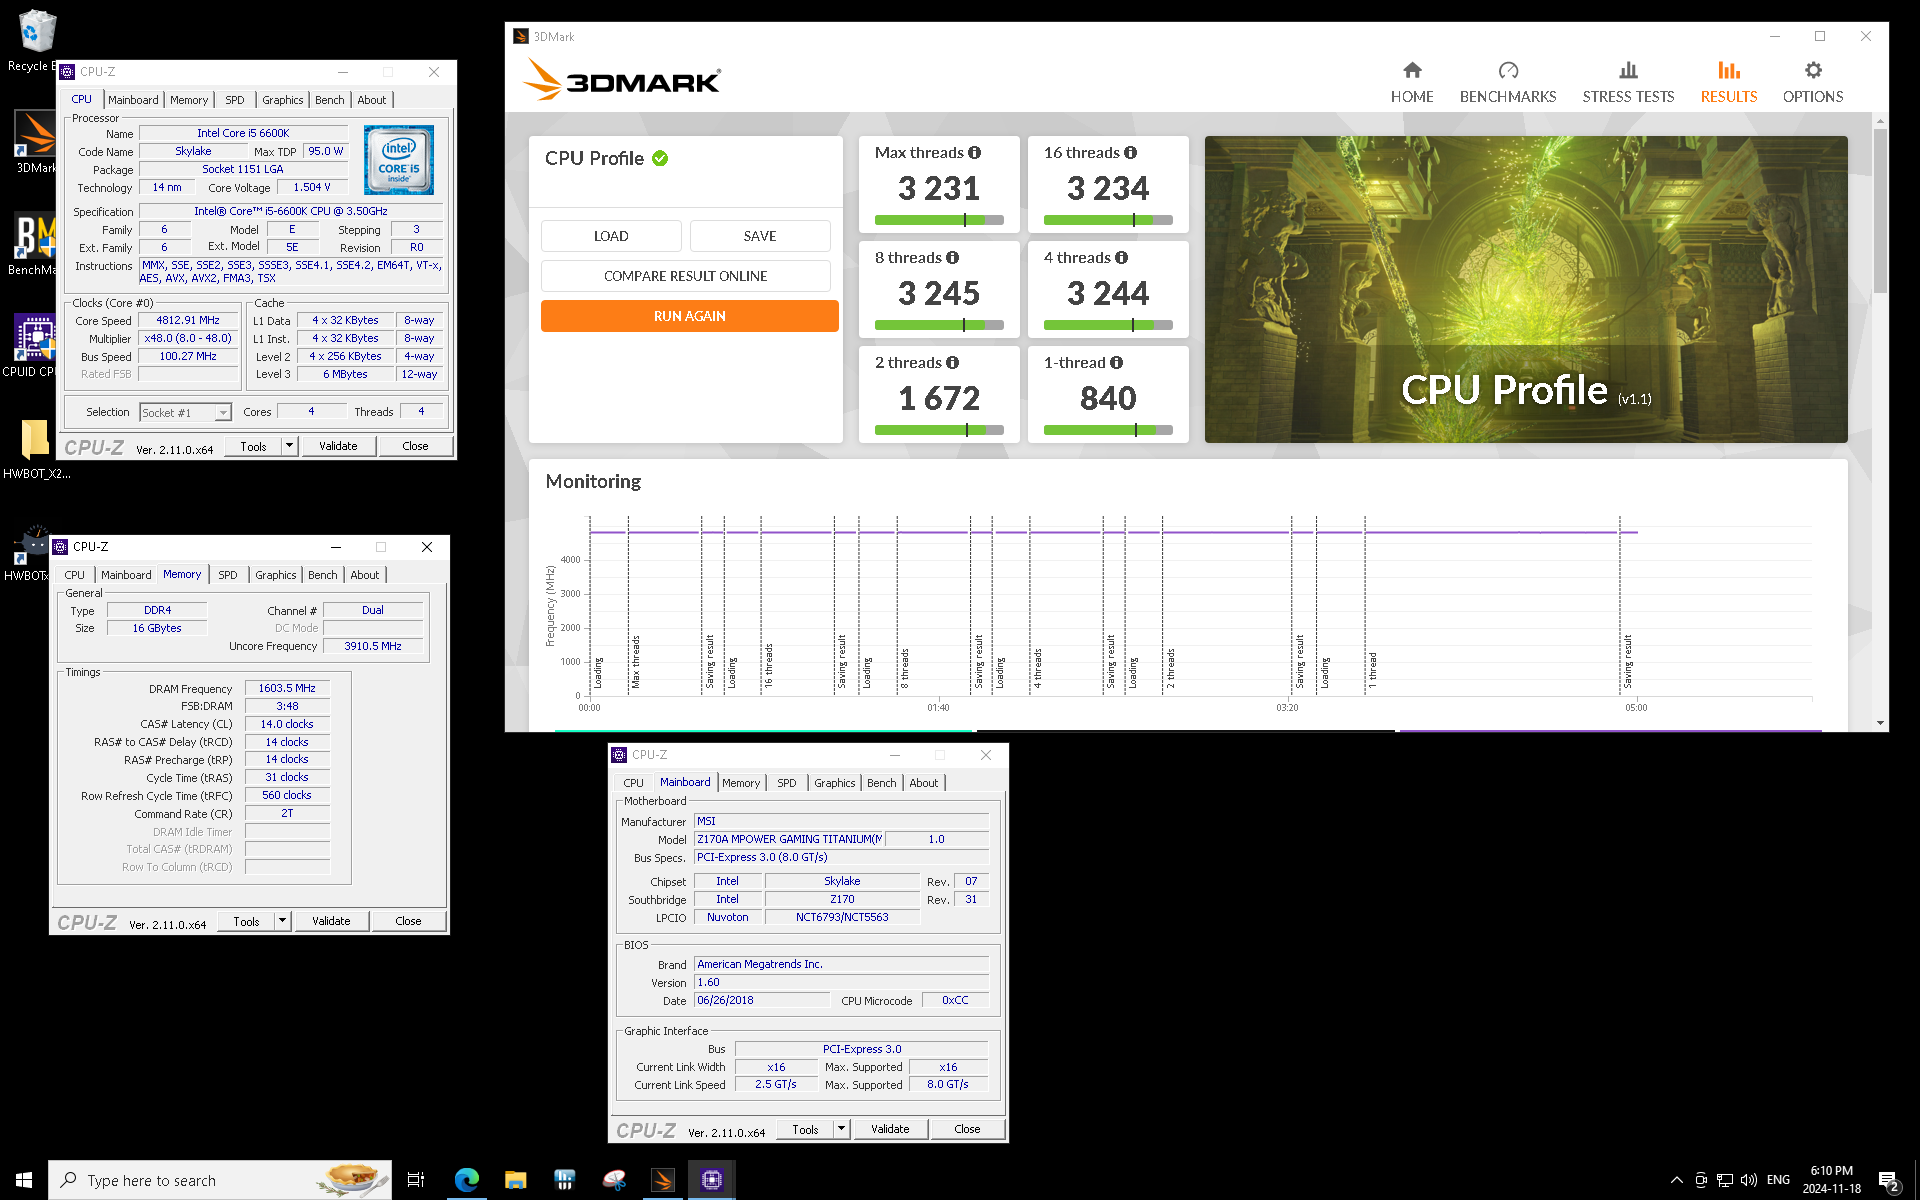Open Memory tab in Mainboard CPU-Z window
The image size is (1920, 1200).
[741, 783]
